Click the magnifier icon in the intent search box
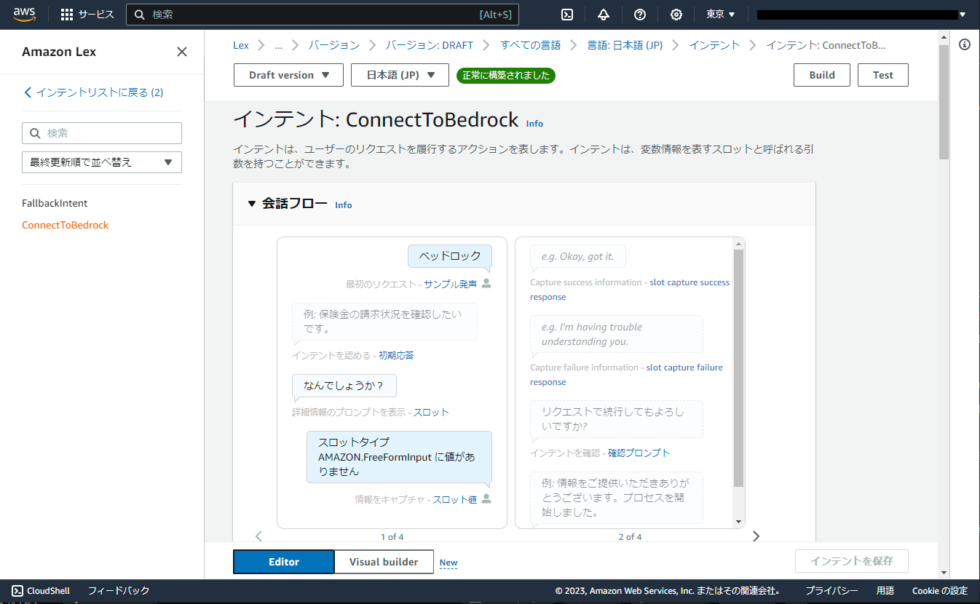Viewport: 980px width, 604px height. click(35, 132)
